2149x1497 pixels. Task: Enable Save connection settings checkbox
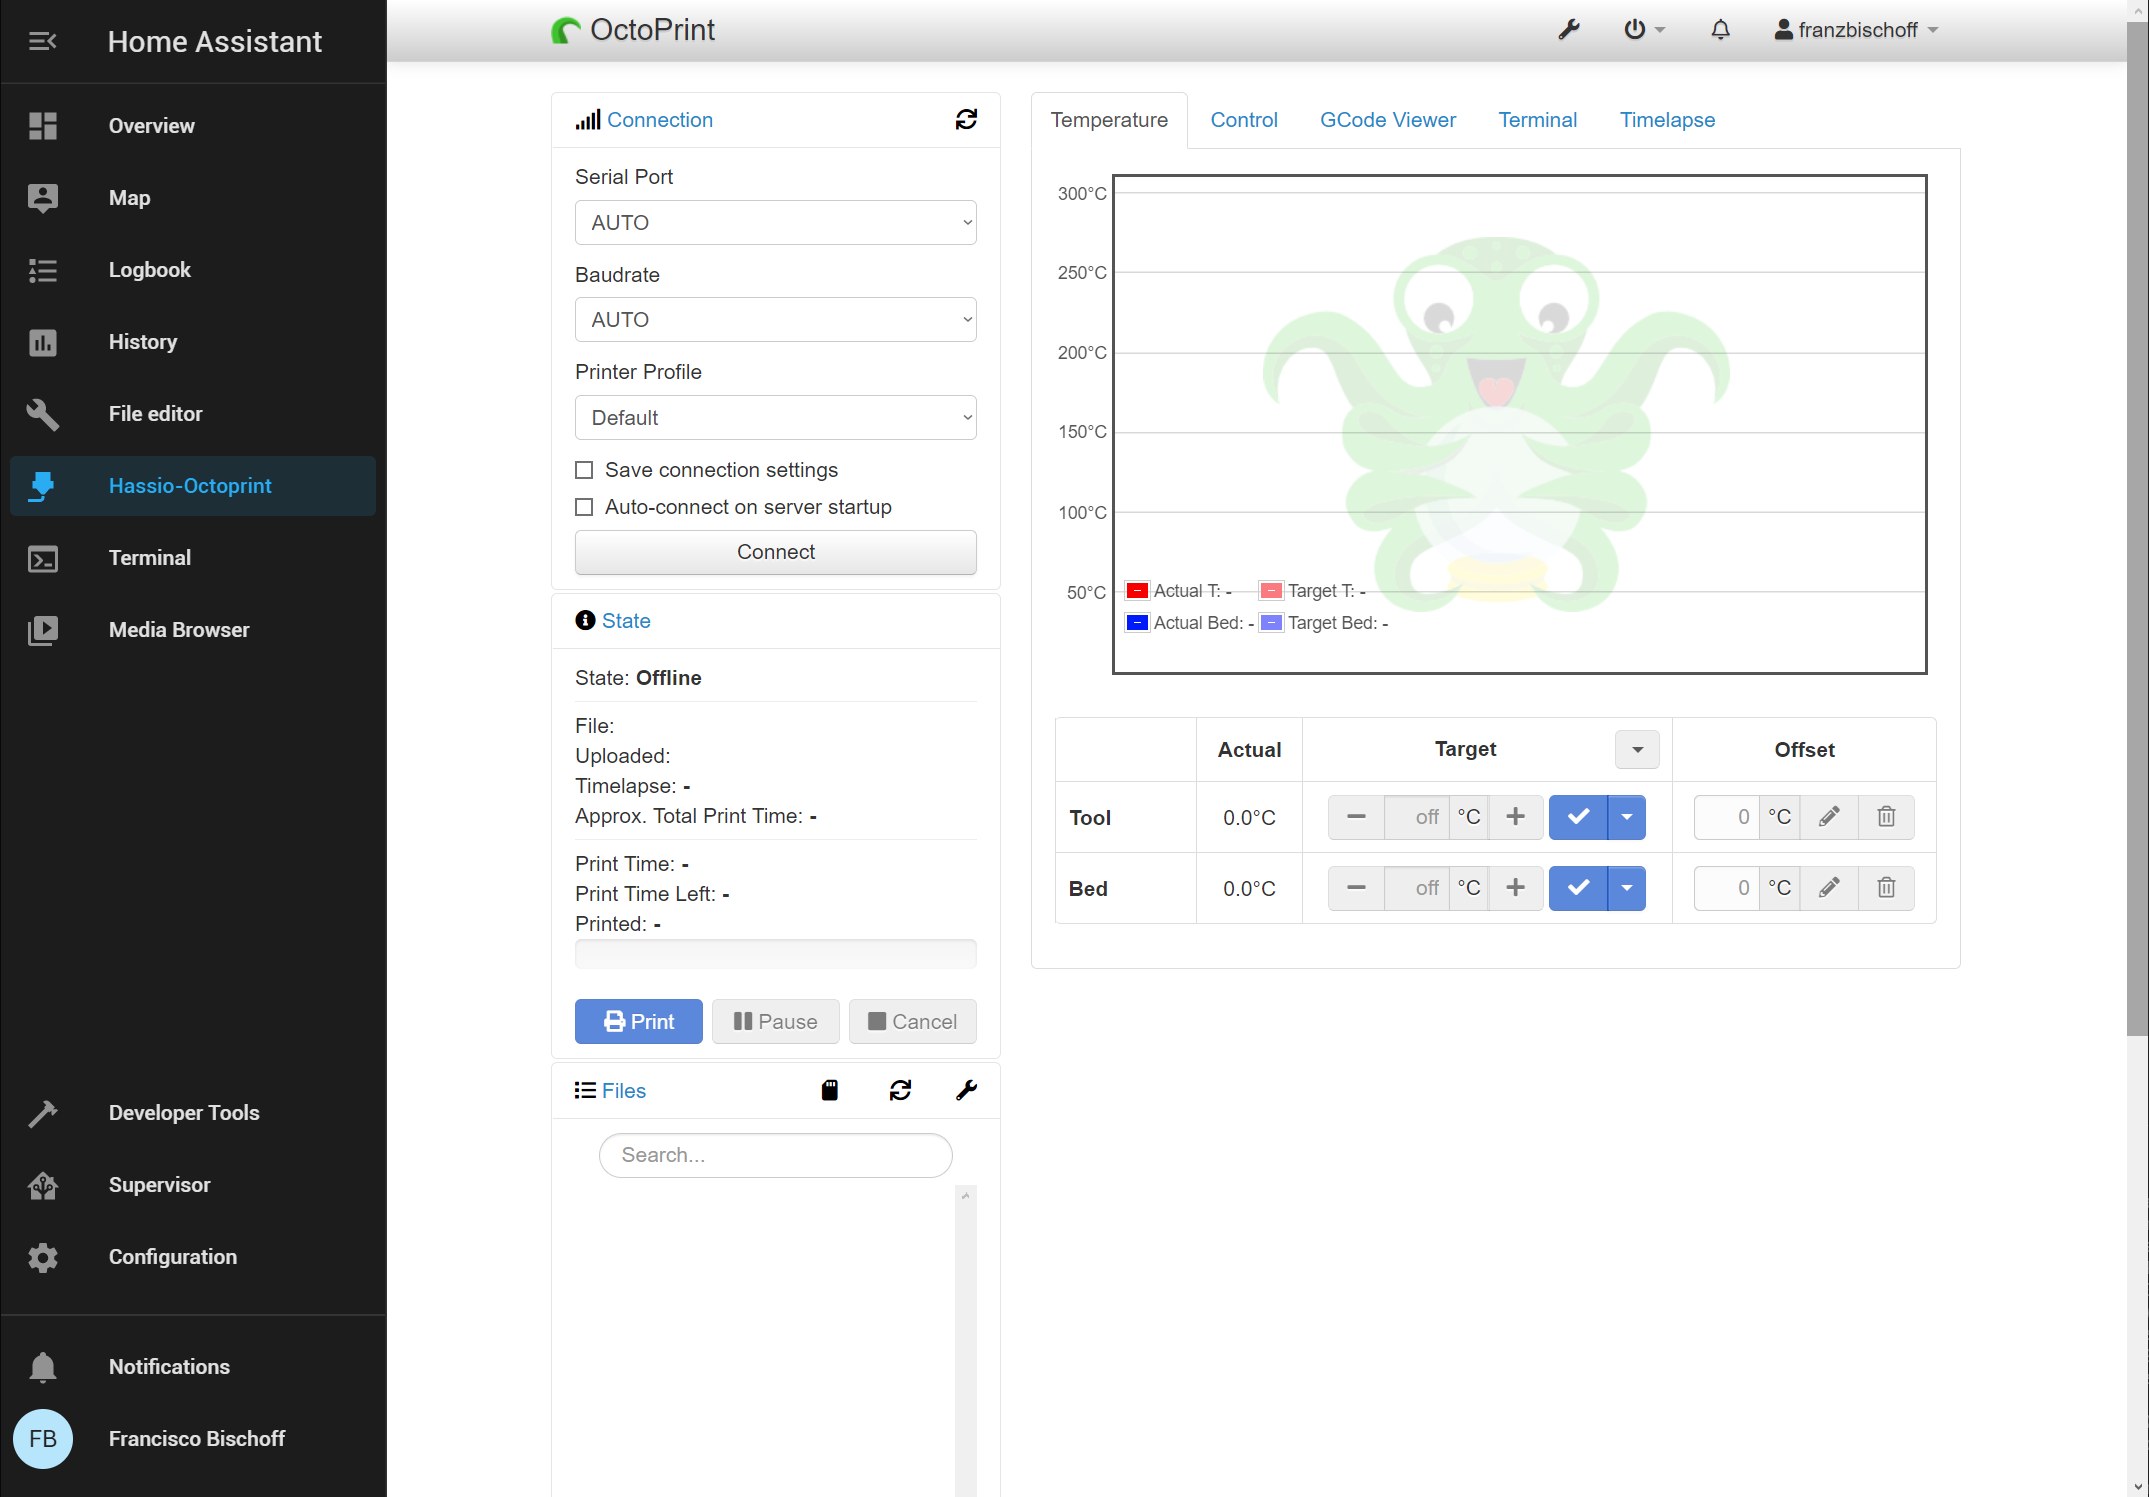584,470
